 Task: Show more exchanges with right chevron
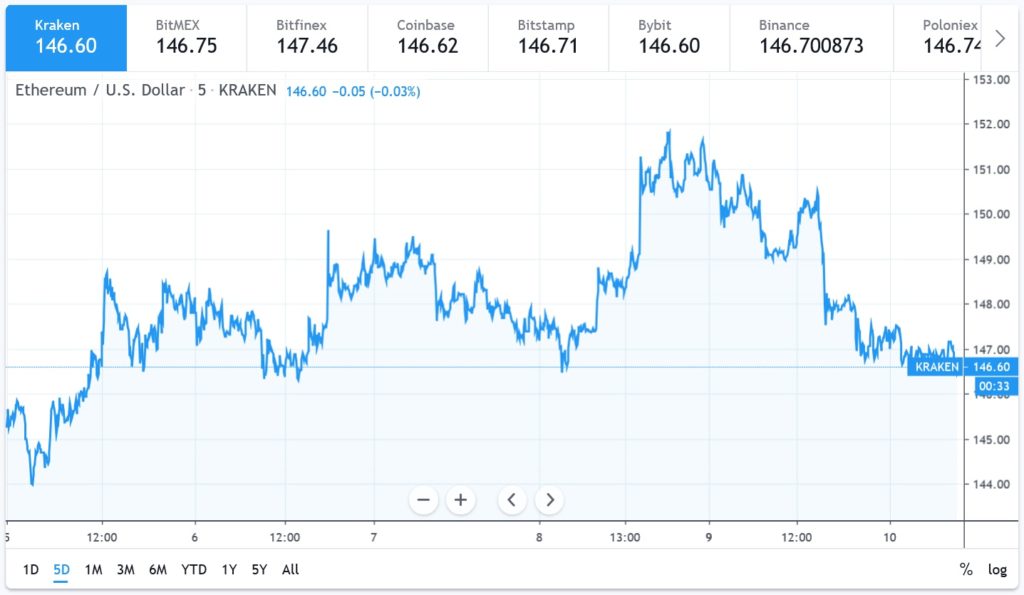click(x=998, y=36)
